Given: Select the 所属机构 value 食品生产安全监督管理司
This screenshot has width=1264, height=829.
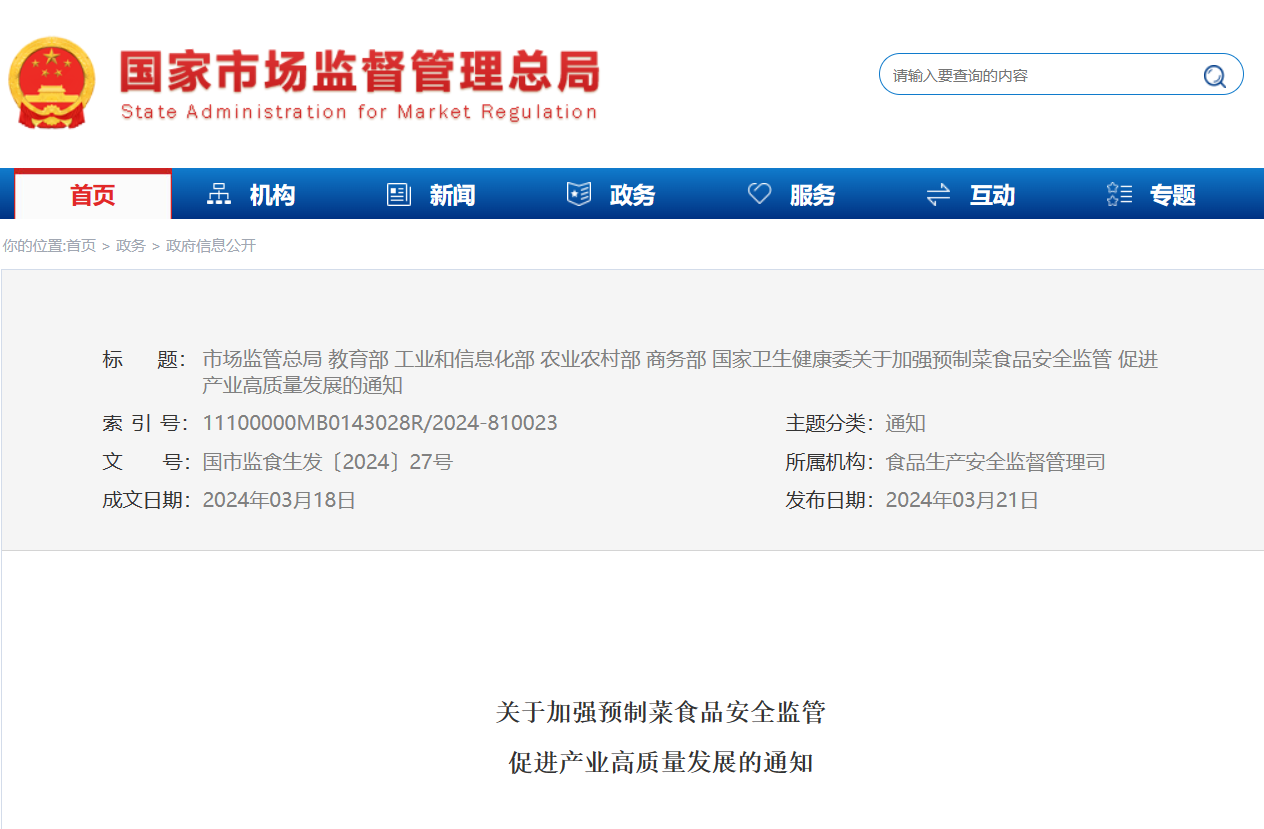Looking at the screenshot, I should [995, 462].
